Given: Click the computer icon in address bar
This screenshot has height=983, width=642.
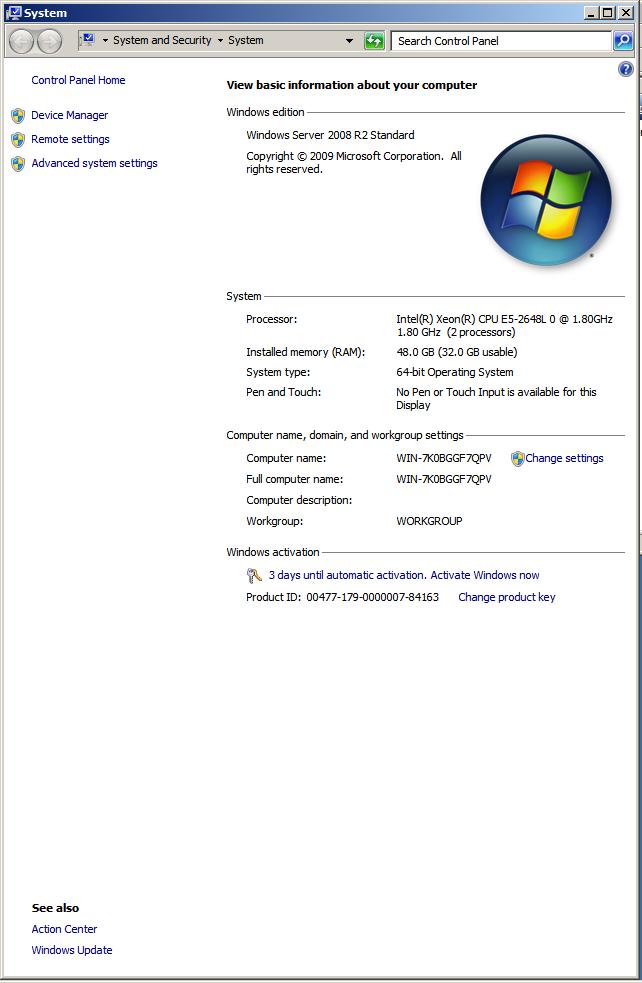Looking at the screenshot, I should pos(88,40).
